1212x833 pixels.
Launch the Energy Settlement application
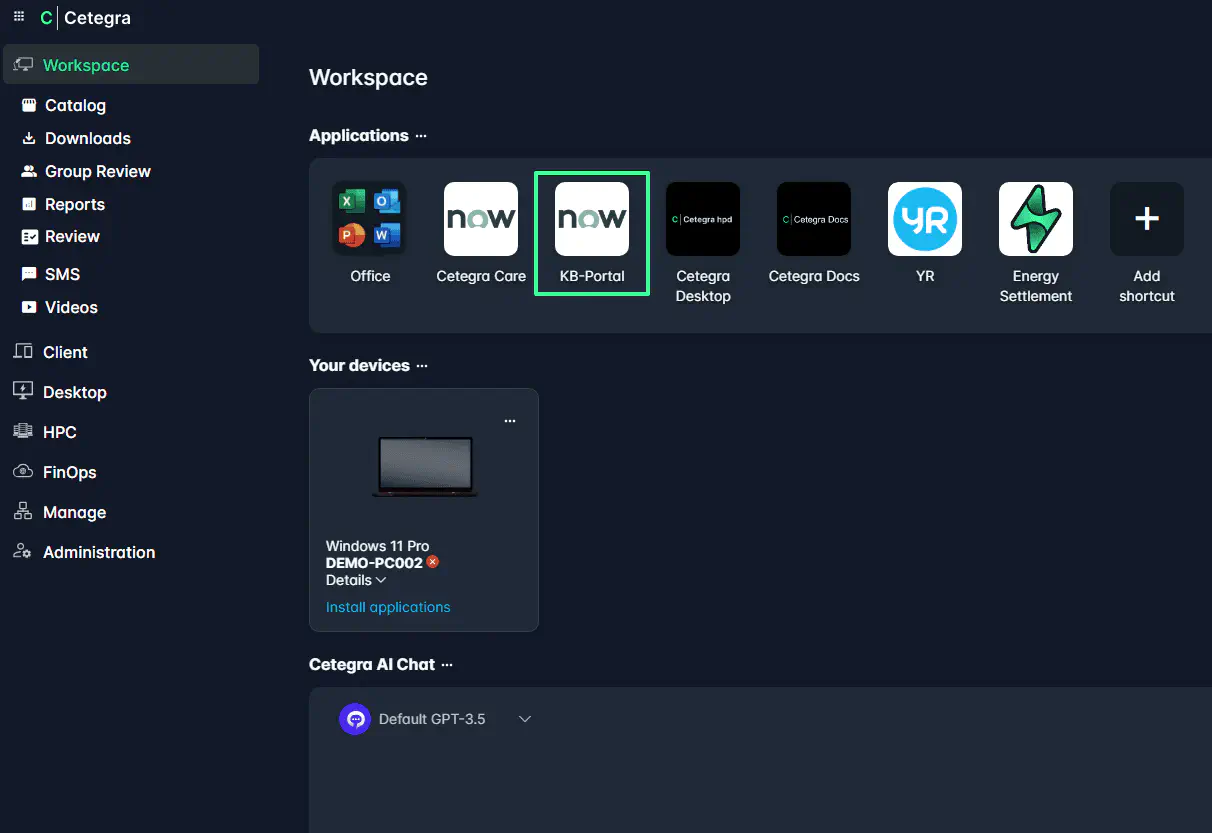pos(1036,219)
